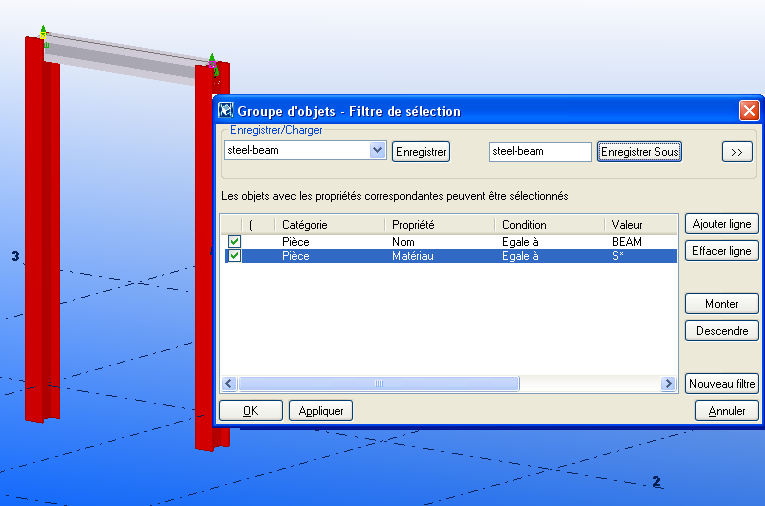Viewport: 765px width, 506px height.
Task: Click Pièce category in the Matériau row
Action: click(296, 256)
